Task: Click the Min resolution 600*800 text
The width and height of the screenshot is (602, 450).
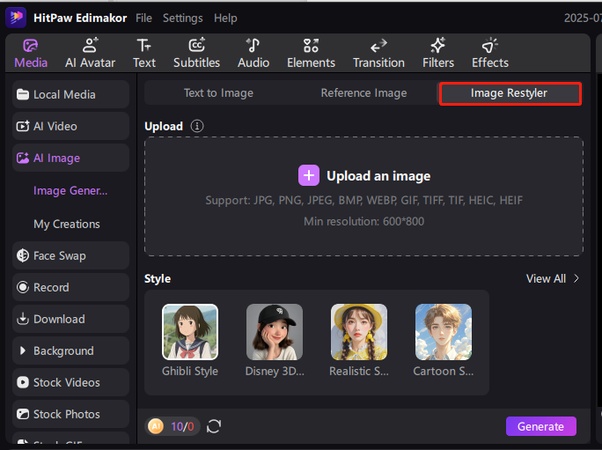Action: [364, 222]
